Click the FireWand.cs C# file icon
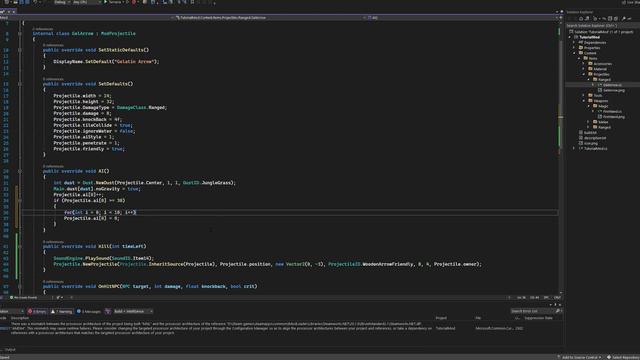 (600, 111)
